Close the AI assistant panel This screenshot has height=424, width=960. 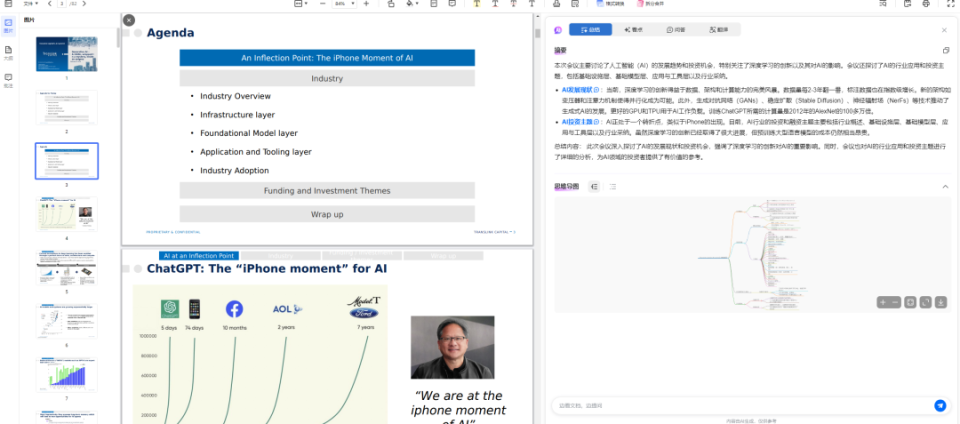tap(944, 30)
